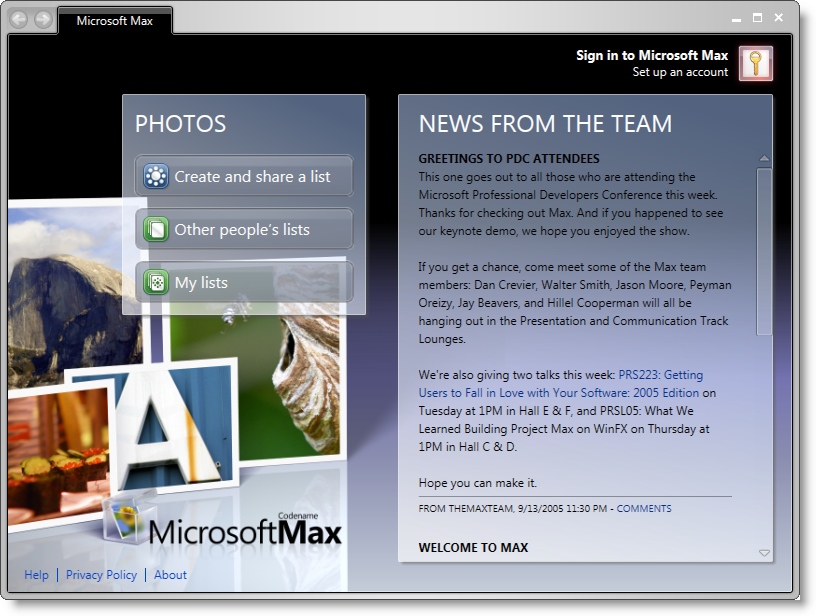Screen dimensions: 816x616
Task: Open the Help link
Action: (x=36, y=575)
